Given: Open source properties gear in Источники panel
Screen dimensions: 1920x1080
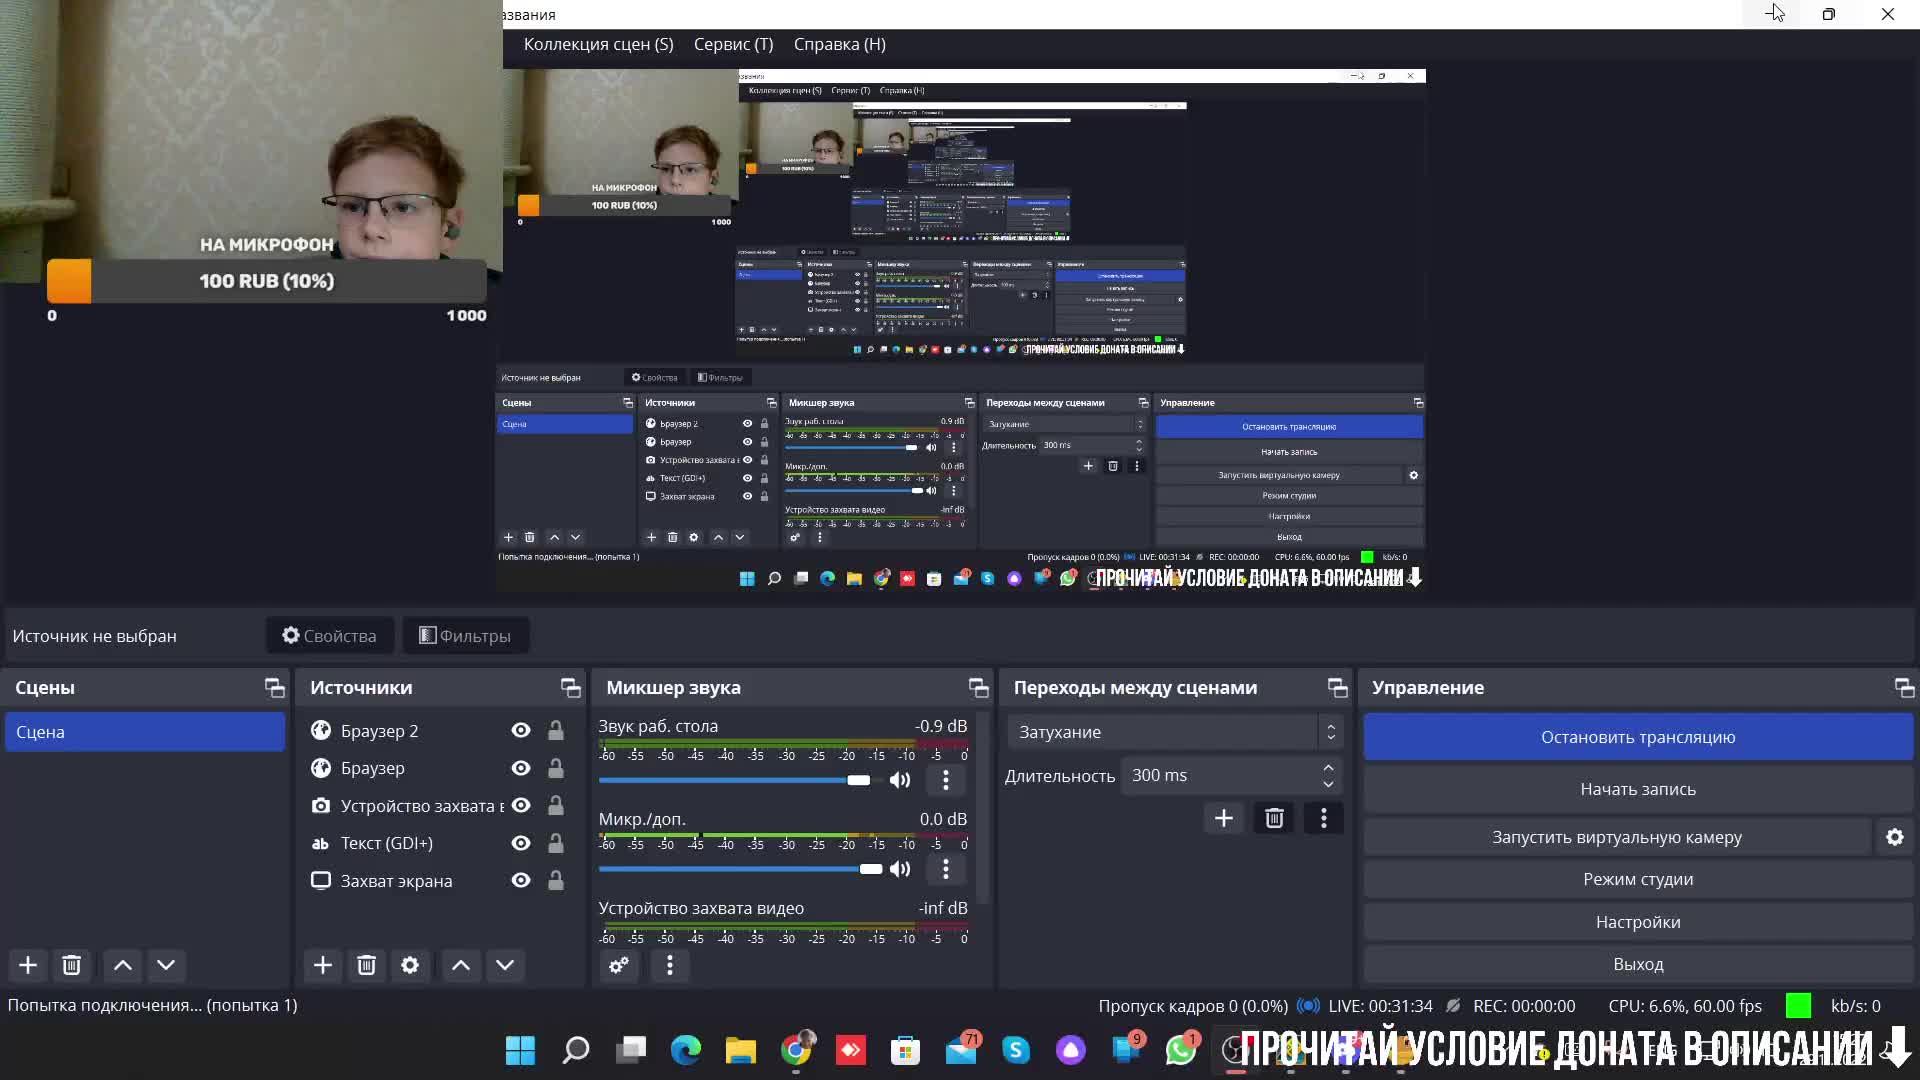Looking at the screenshot, I should click(x=410, y=965).
